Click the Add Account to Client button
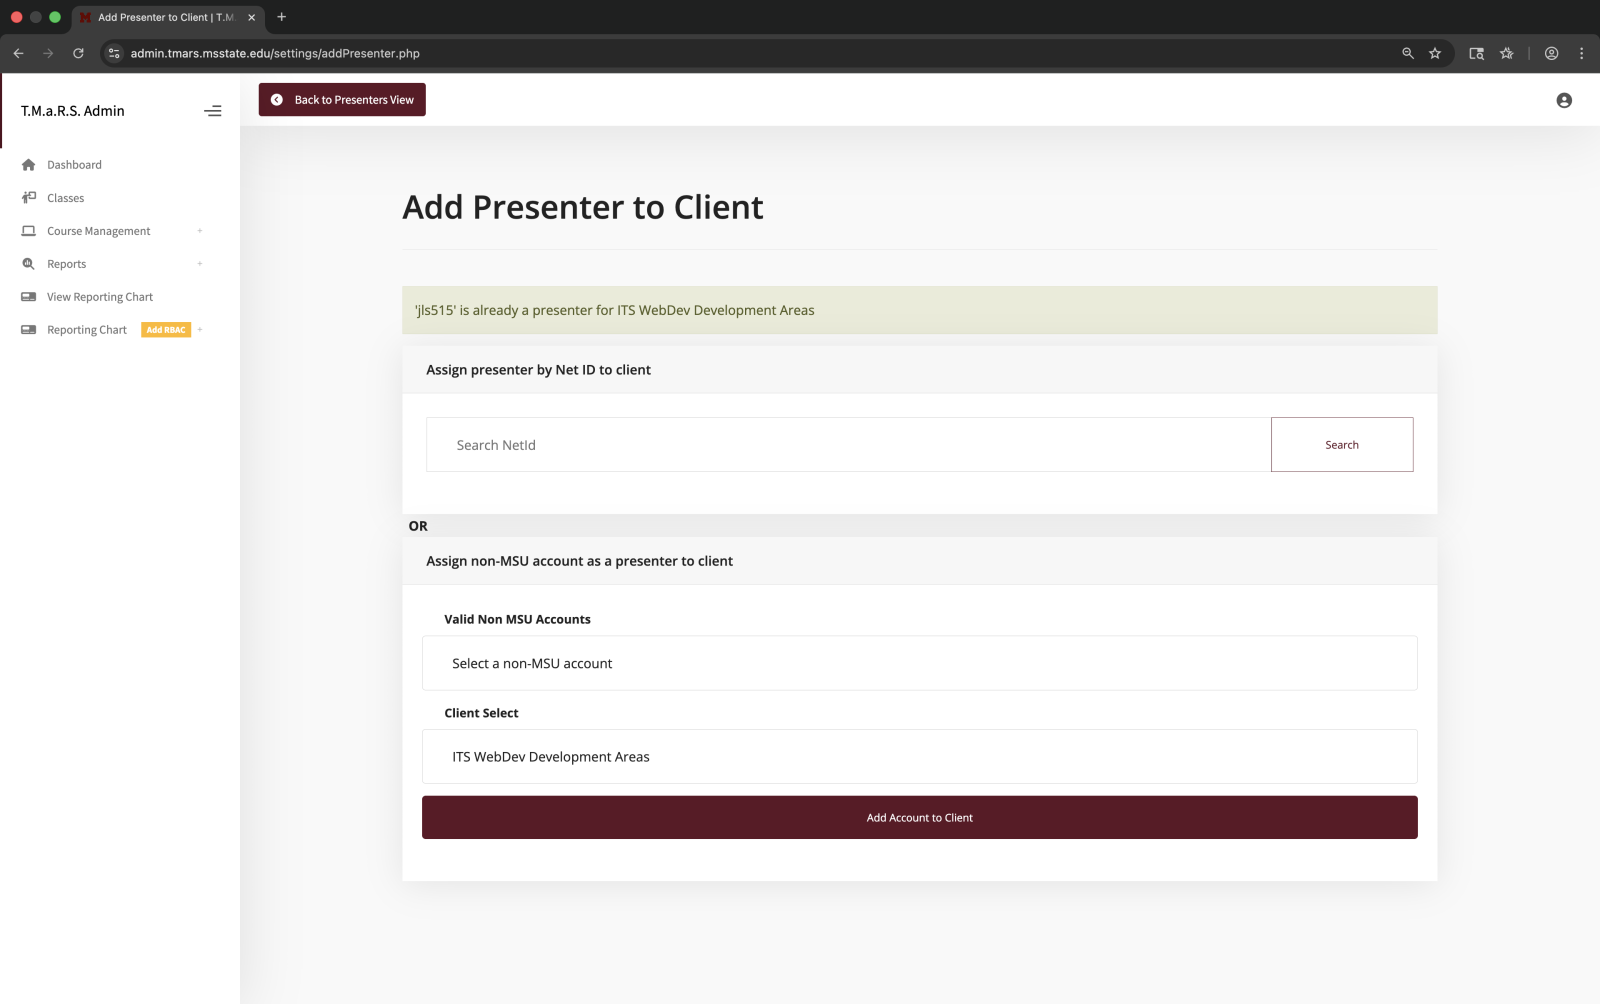Viewport: 1600px width, 1004px height. [919, 817]
